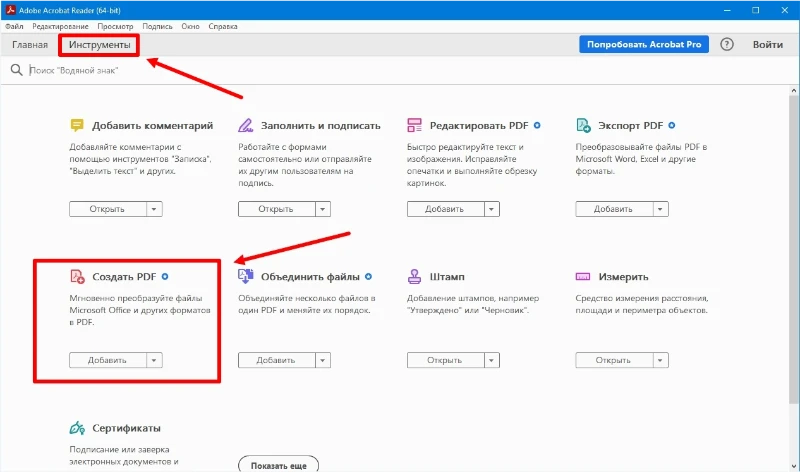Click Открыть under Штамп
The width and height of the screenshot is (800, 472).
coord(445,360)
